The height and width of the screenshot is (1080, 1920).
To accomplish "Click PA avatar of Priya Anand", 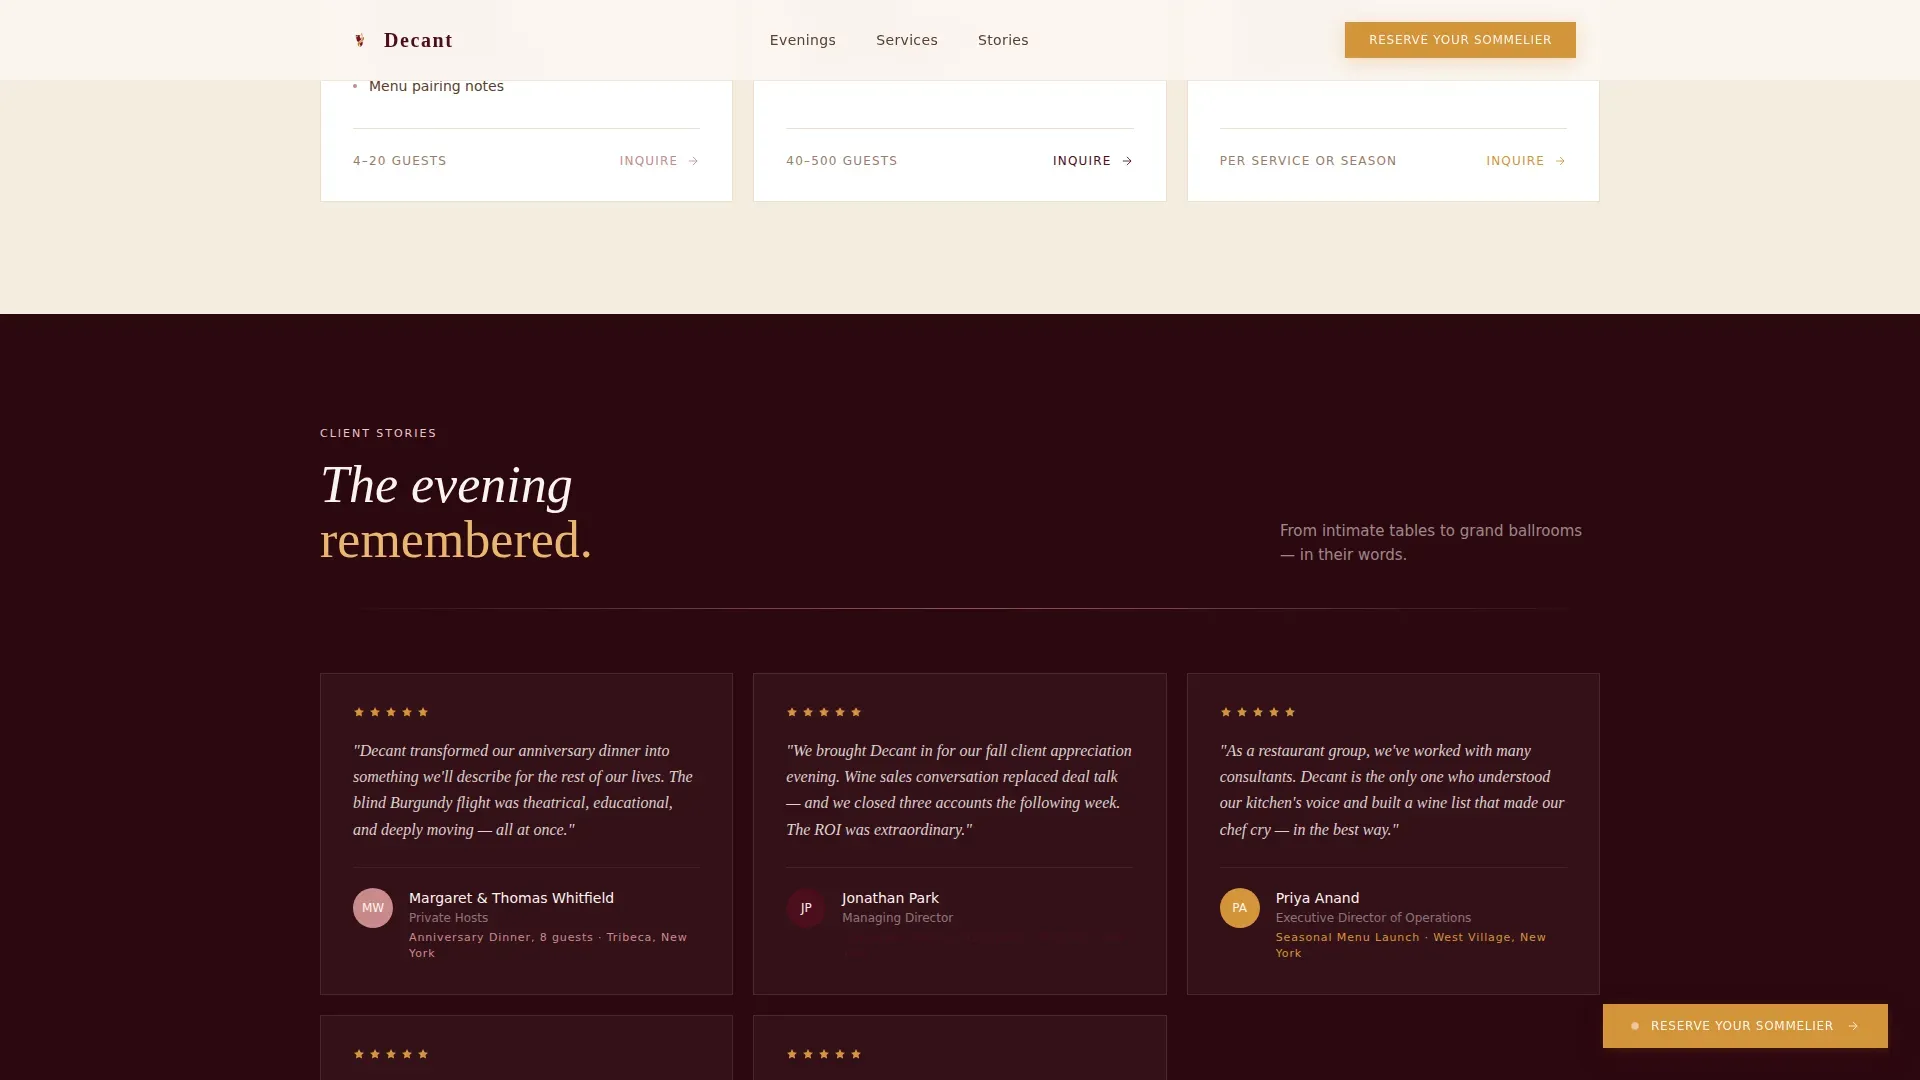I will pyautogui.click(x=1239, y=908).
